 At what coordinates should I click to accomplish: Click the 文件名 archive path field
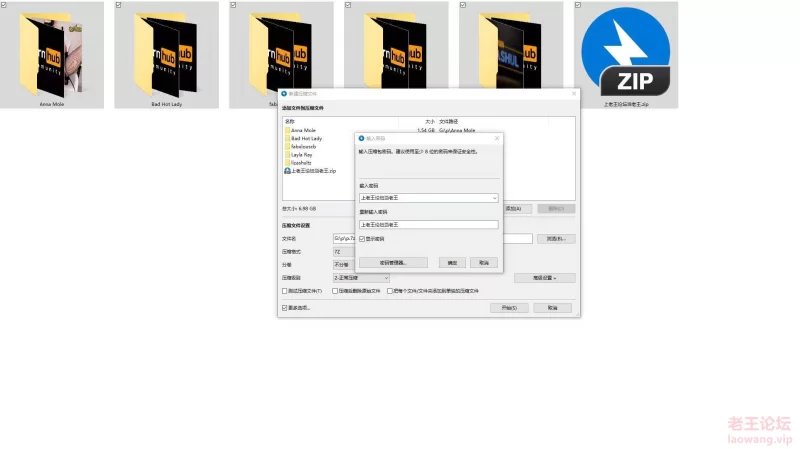[433, 239]
